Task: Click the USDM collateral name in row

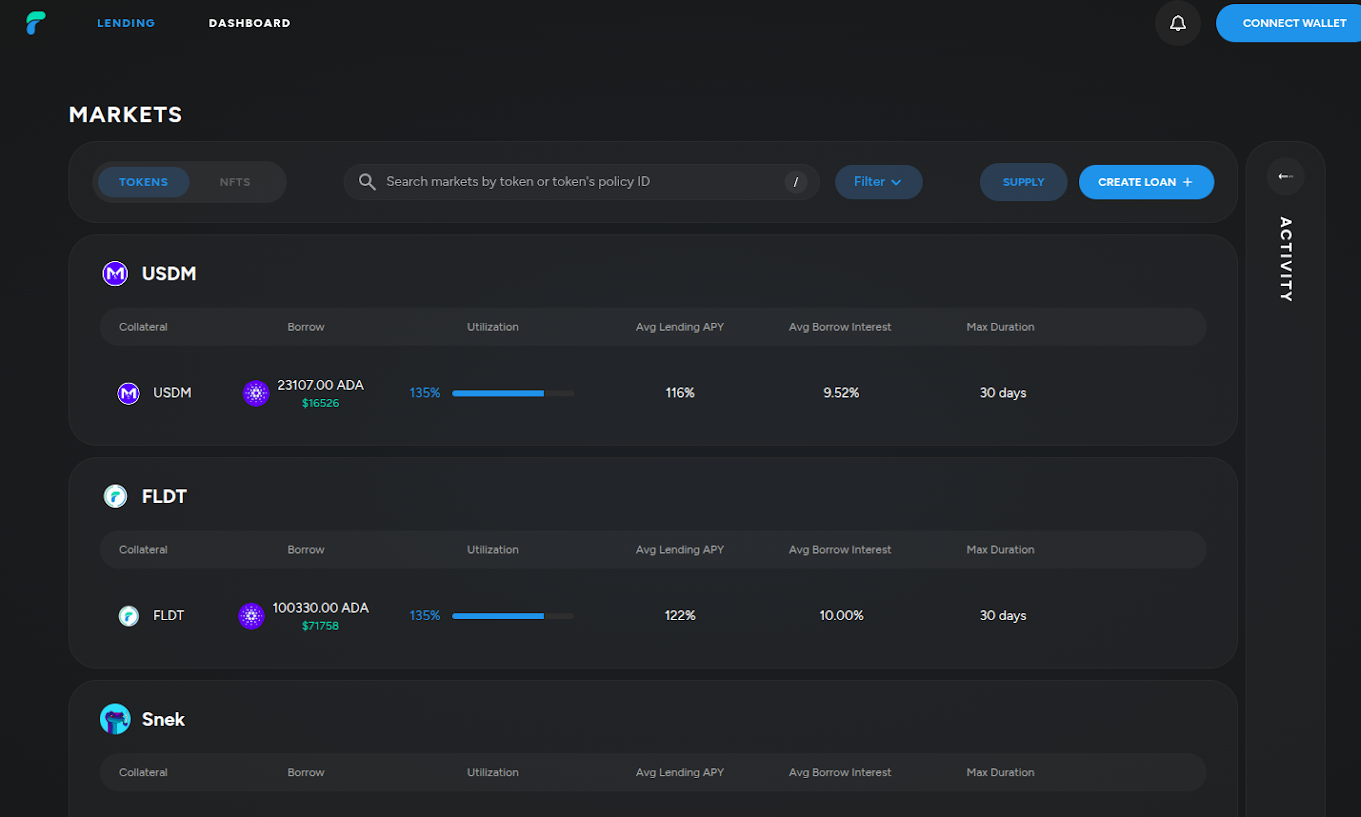Action: [172, 393]
